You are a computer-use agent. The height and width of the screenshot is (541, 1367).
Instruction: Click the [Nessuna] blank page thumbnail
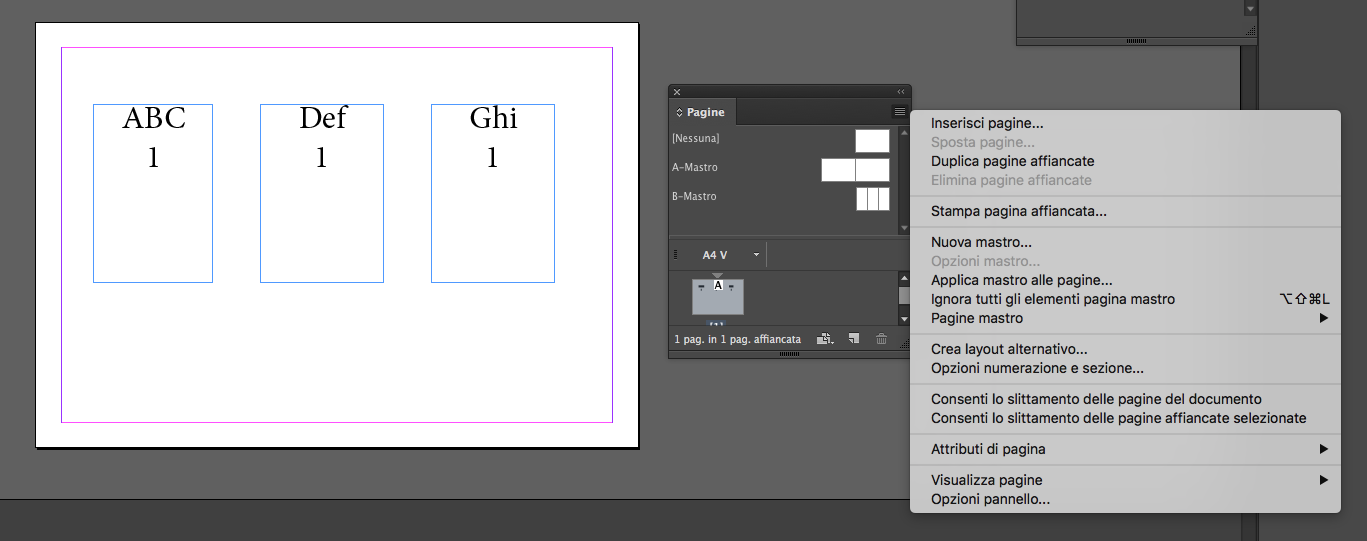pos(872,141)
